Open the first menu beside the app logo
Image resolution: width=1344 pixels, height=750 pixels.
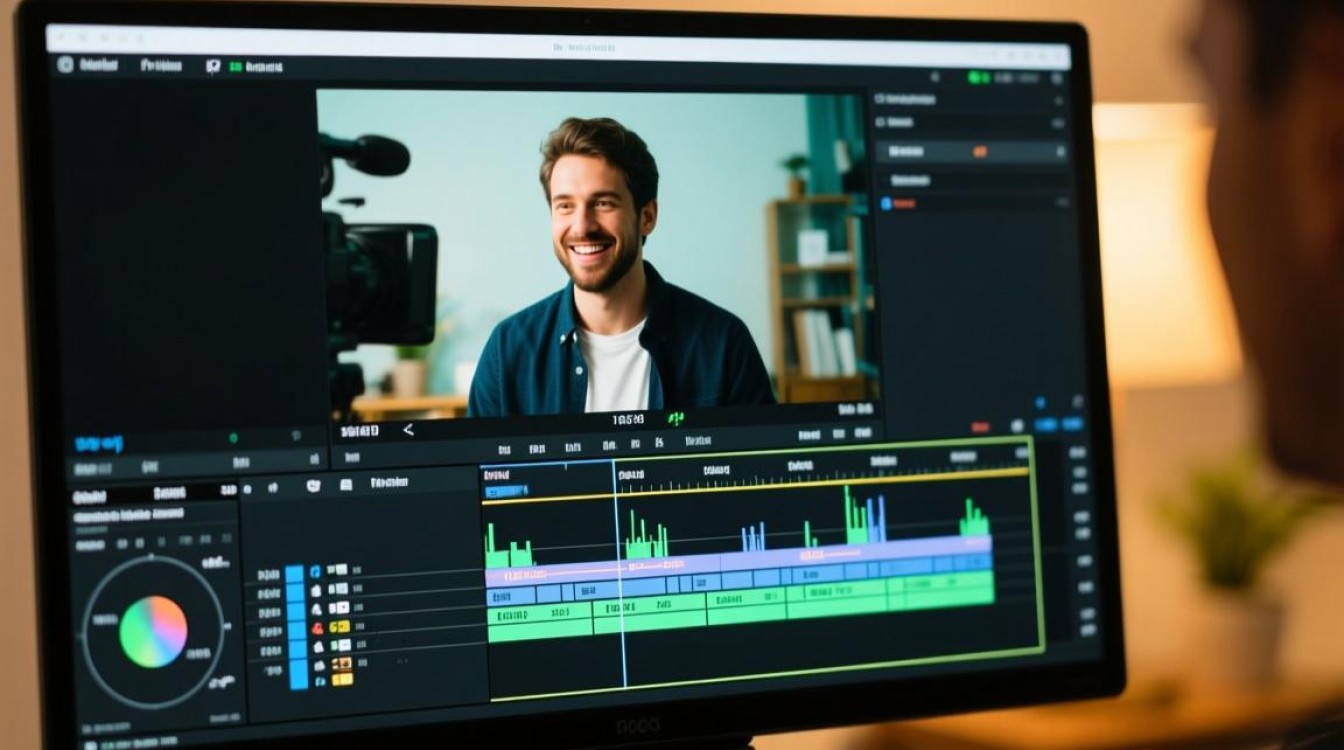(x=99, y=65)
